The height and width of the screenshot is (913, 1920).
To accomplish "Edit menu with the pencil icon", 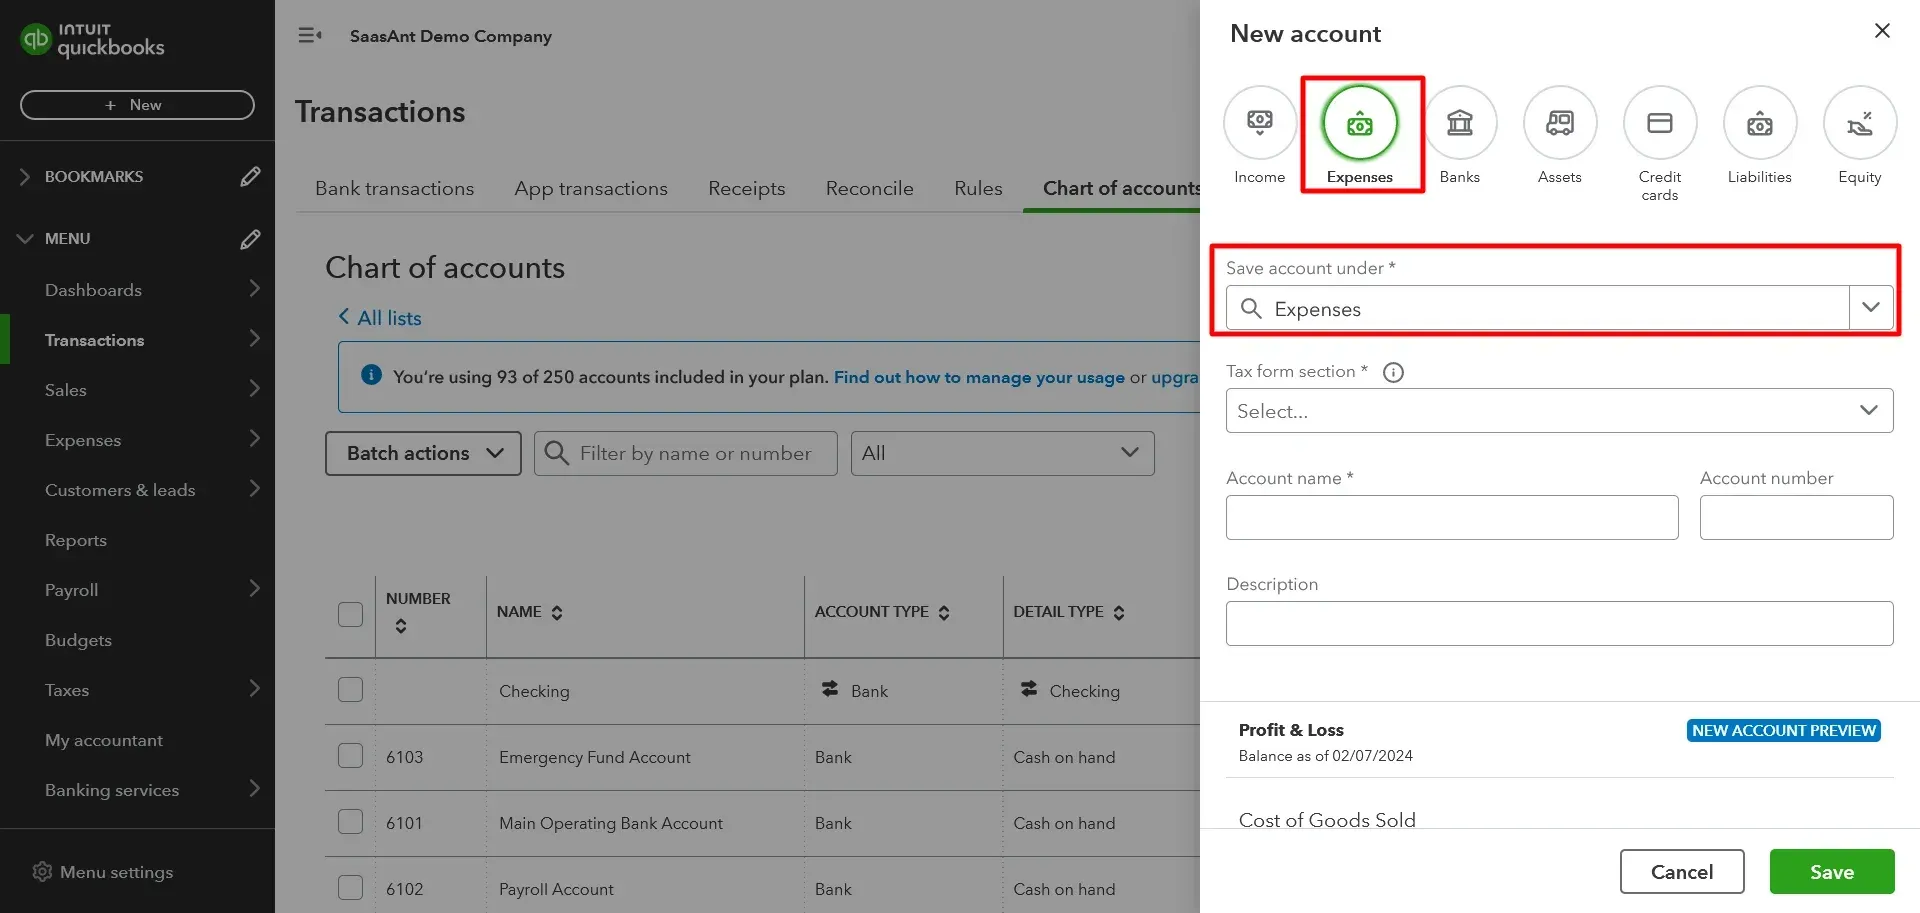I will click(250, 238).
